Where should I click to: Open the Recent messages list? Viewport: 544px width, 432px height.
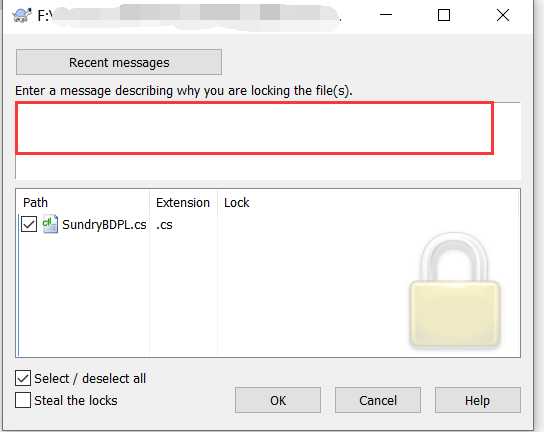point(119,62)
